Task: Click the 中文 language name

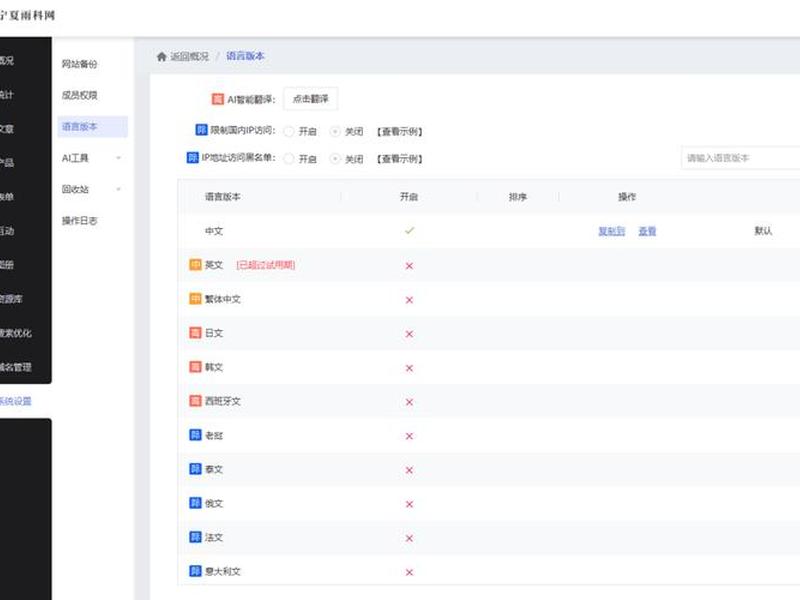Action: 214,231
